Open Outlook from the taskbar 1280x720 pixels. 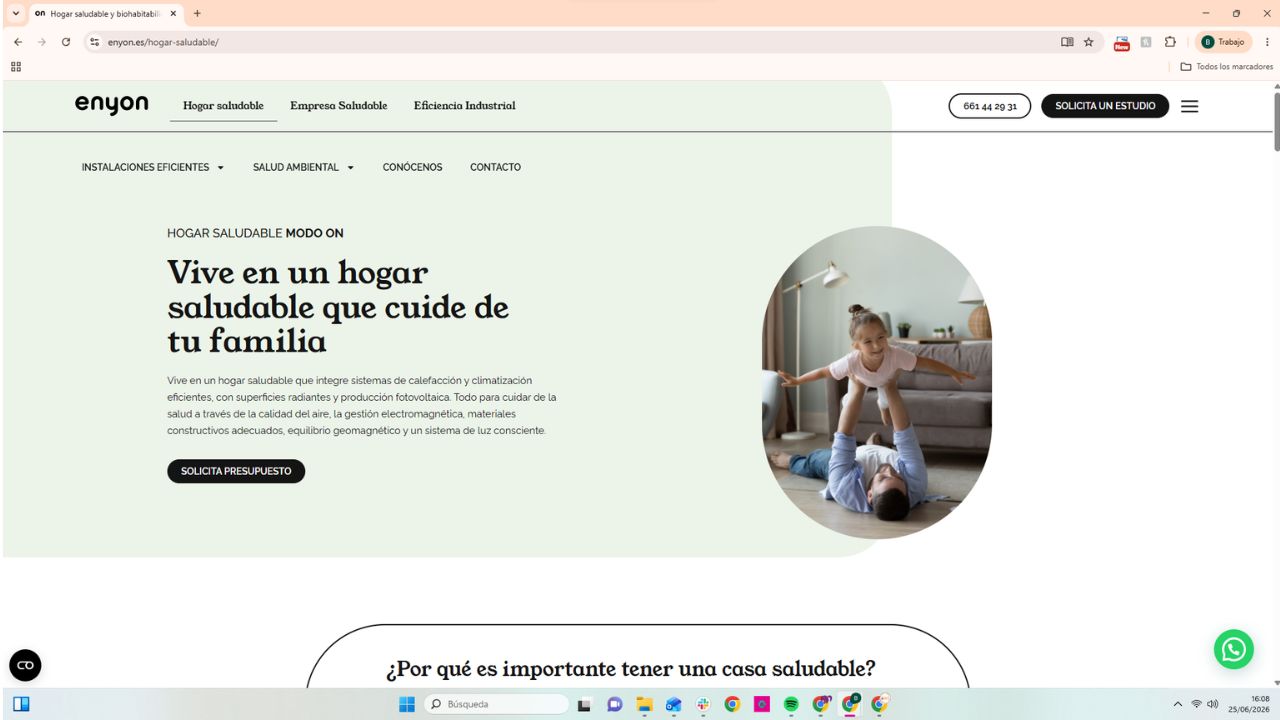pos(673,704)
